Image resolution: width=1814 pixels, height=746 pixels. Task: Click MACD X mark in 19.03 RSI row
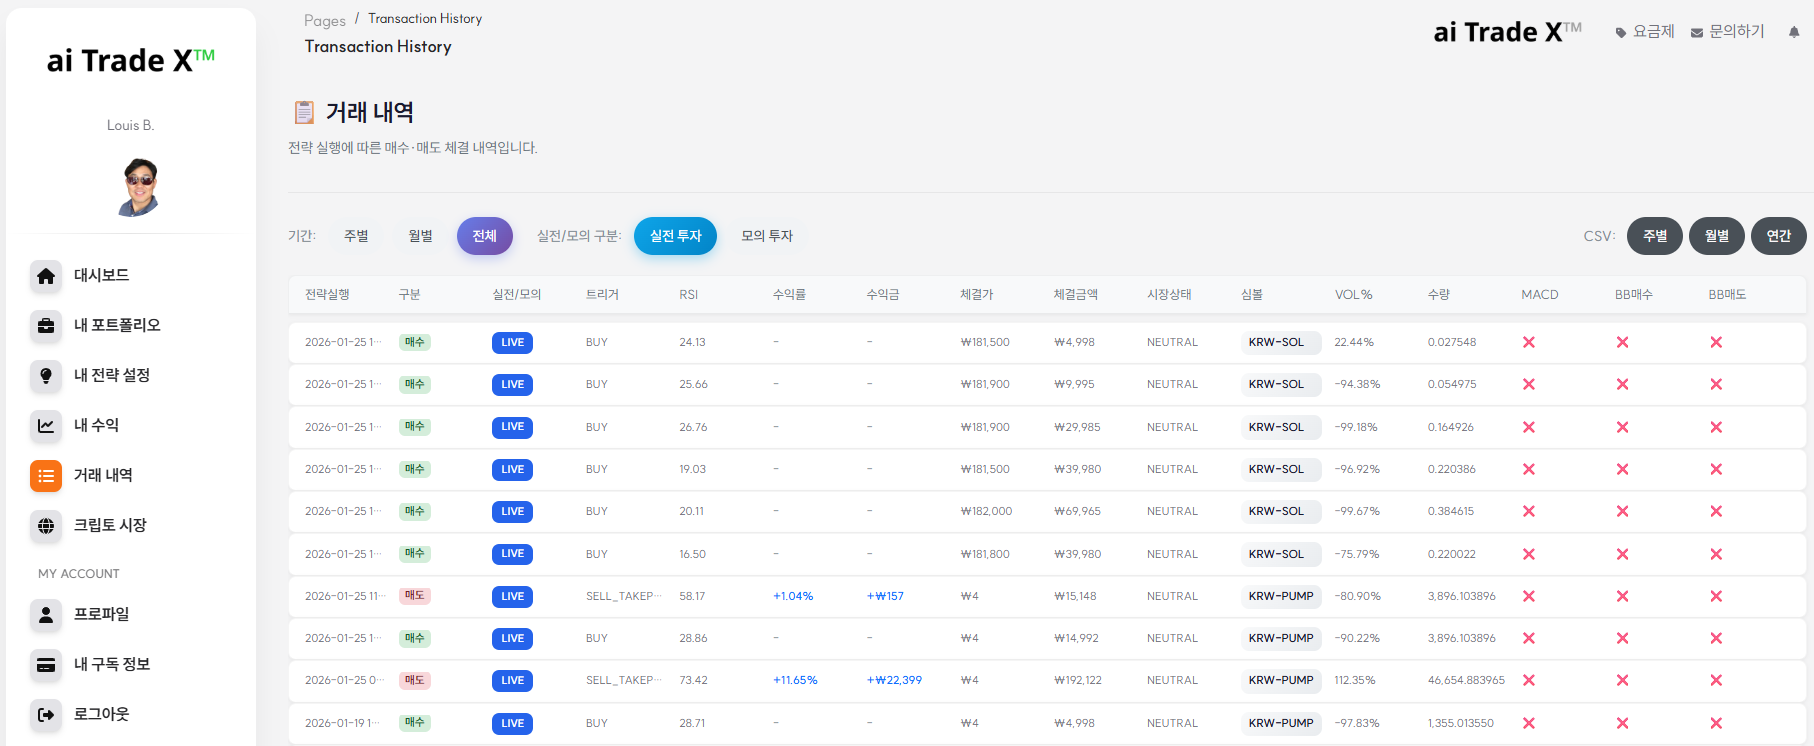click(1529, 469)
